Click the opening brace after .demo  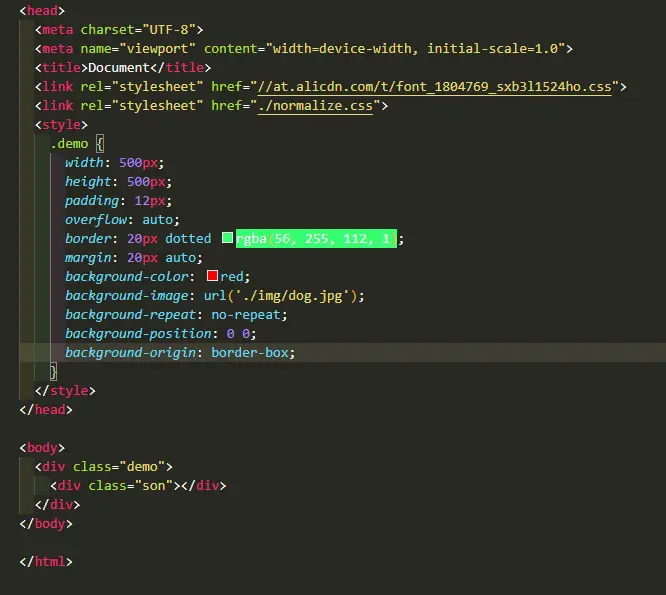click(100, 144)
